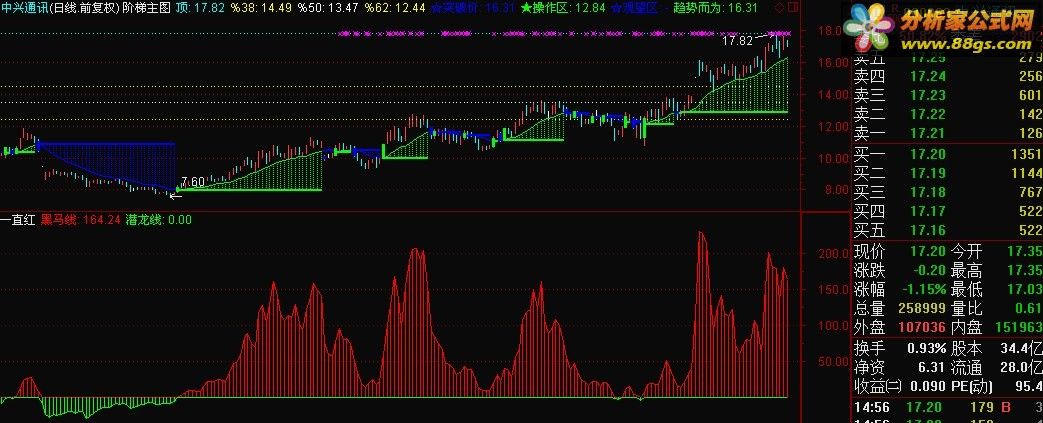This screenshot has width=1043, height=423.
Task: Select the 买四 bid price 17.17
Action: 927,212
